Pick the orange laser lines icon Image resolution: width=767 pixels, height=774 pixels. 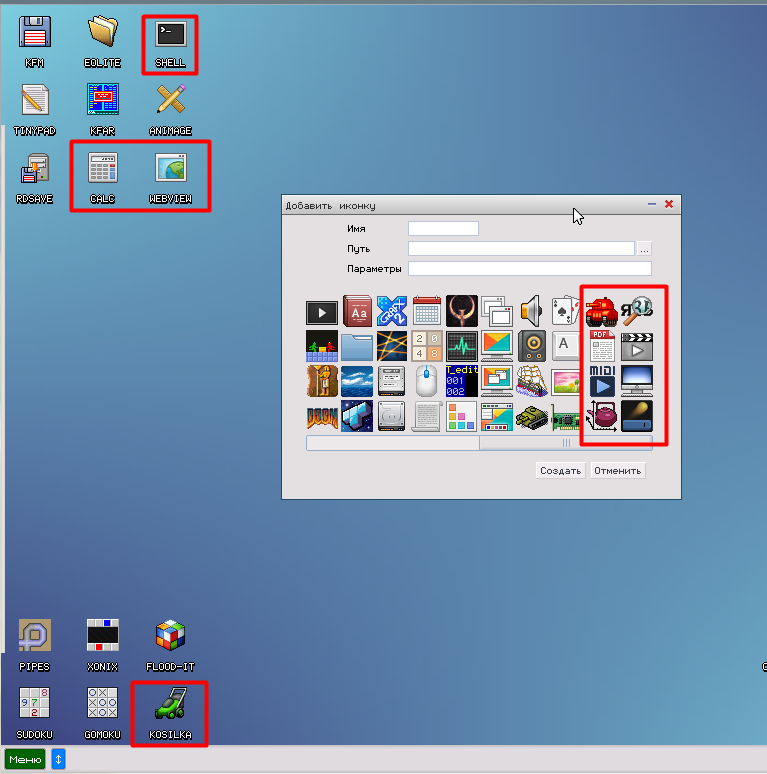[392, 347]
